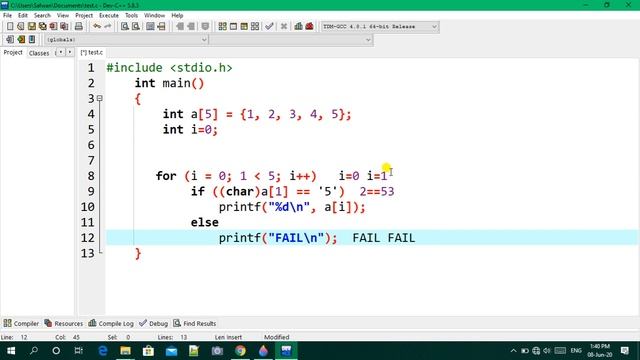Click the '#include <stdio.h>' code line

pos(169,68)
